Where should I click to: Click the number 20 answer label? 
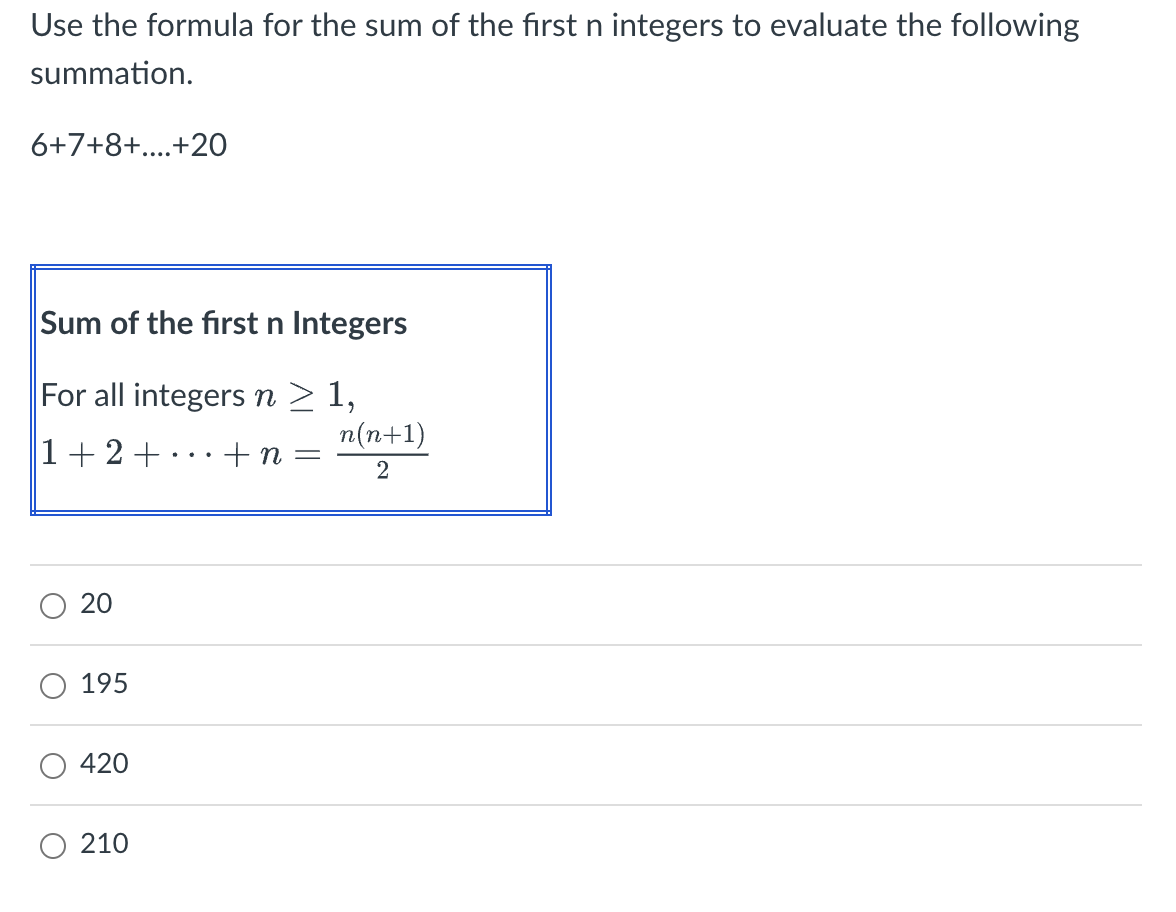(x=96, y=603)
